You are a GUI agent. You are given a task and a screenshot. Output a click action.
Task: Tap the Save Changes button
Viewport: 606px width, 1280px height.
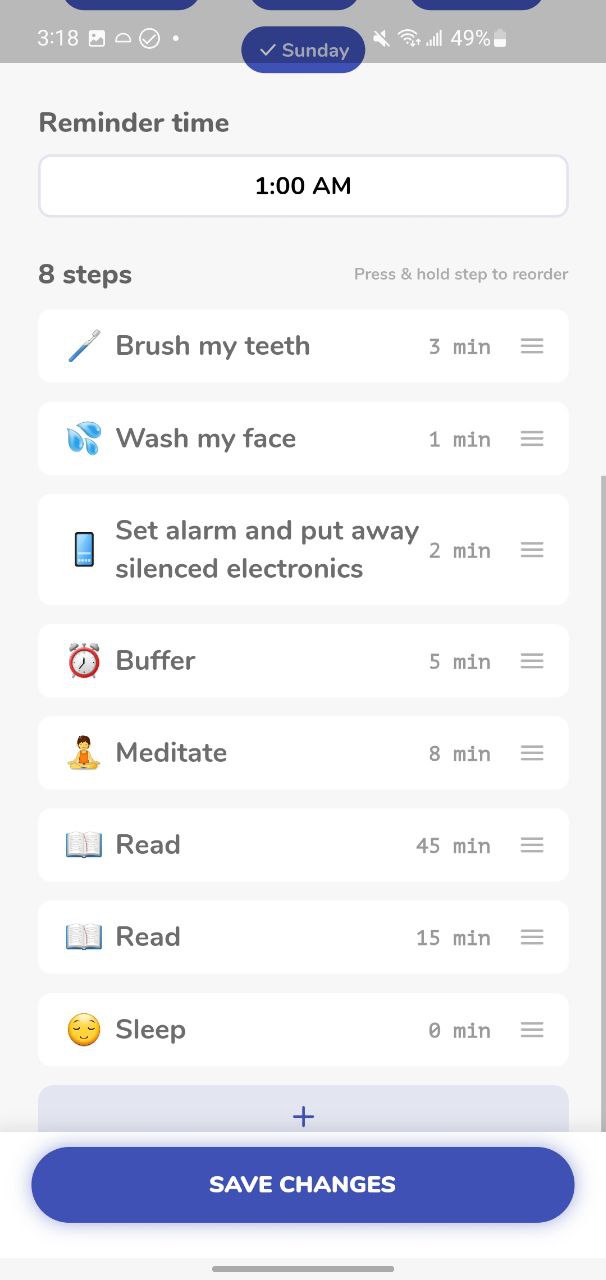(x=303, y=1185)
